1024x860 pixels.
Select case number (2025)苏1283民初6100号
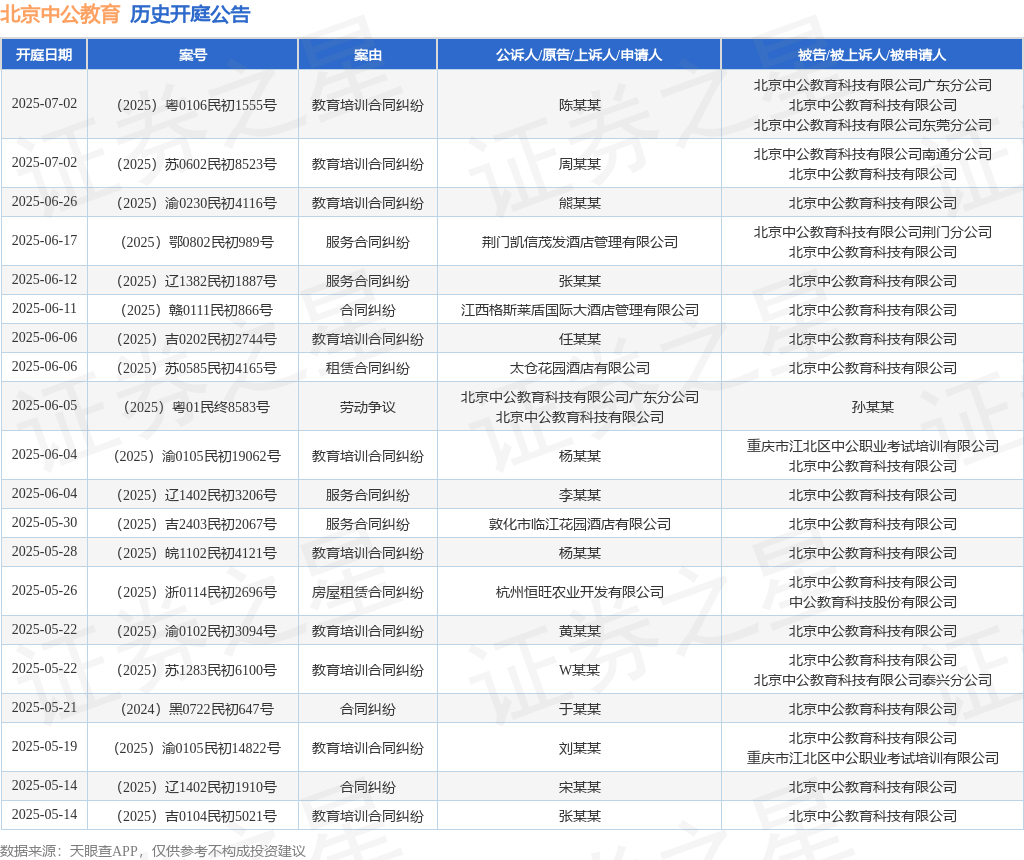click(197, 671)
